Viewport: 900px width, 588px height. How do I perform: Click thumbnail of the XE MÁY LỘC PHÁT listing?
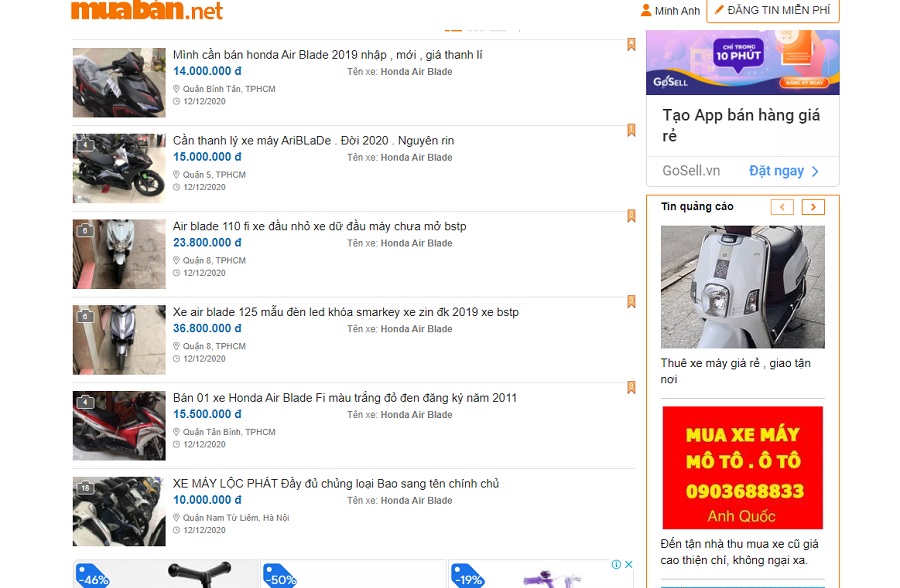119,511
